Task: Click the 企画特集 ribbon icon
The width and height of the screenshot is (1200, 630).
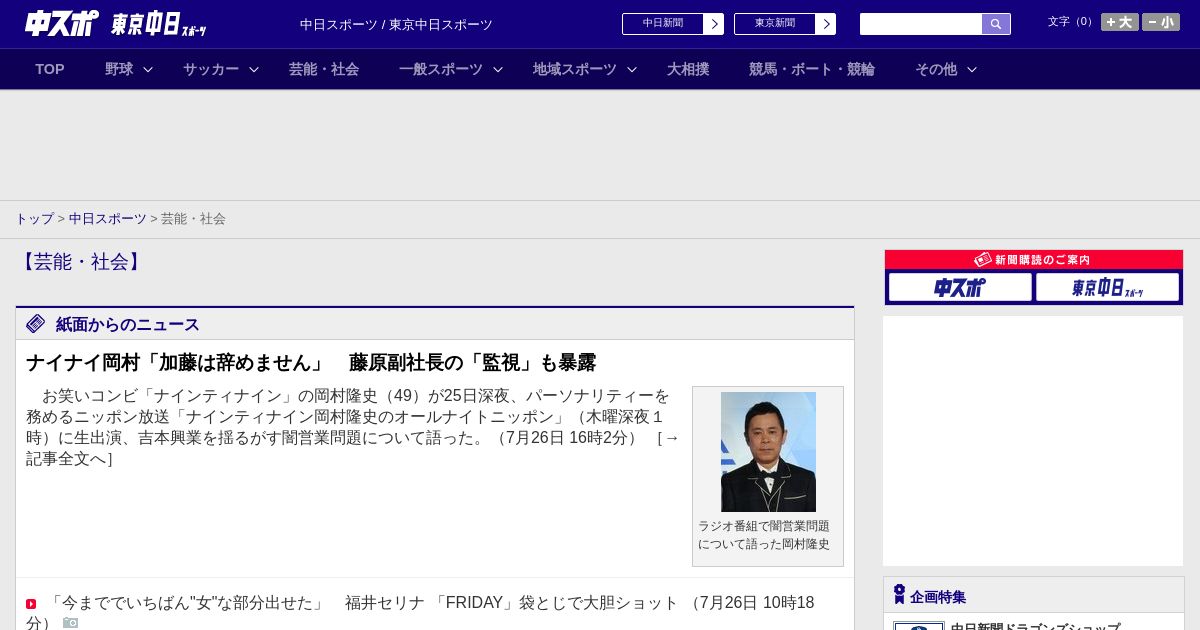Action: click(899, 595)
